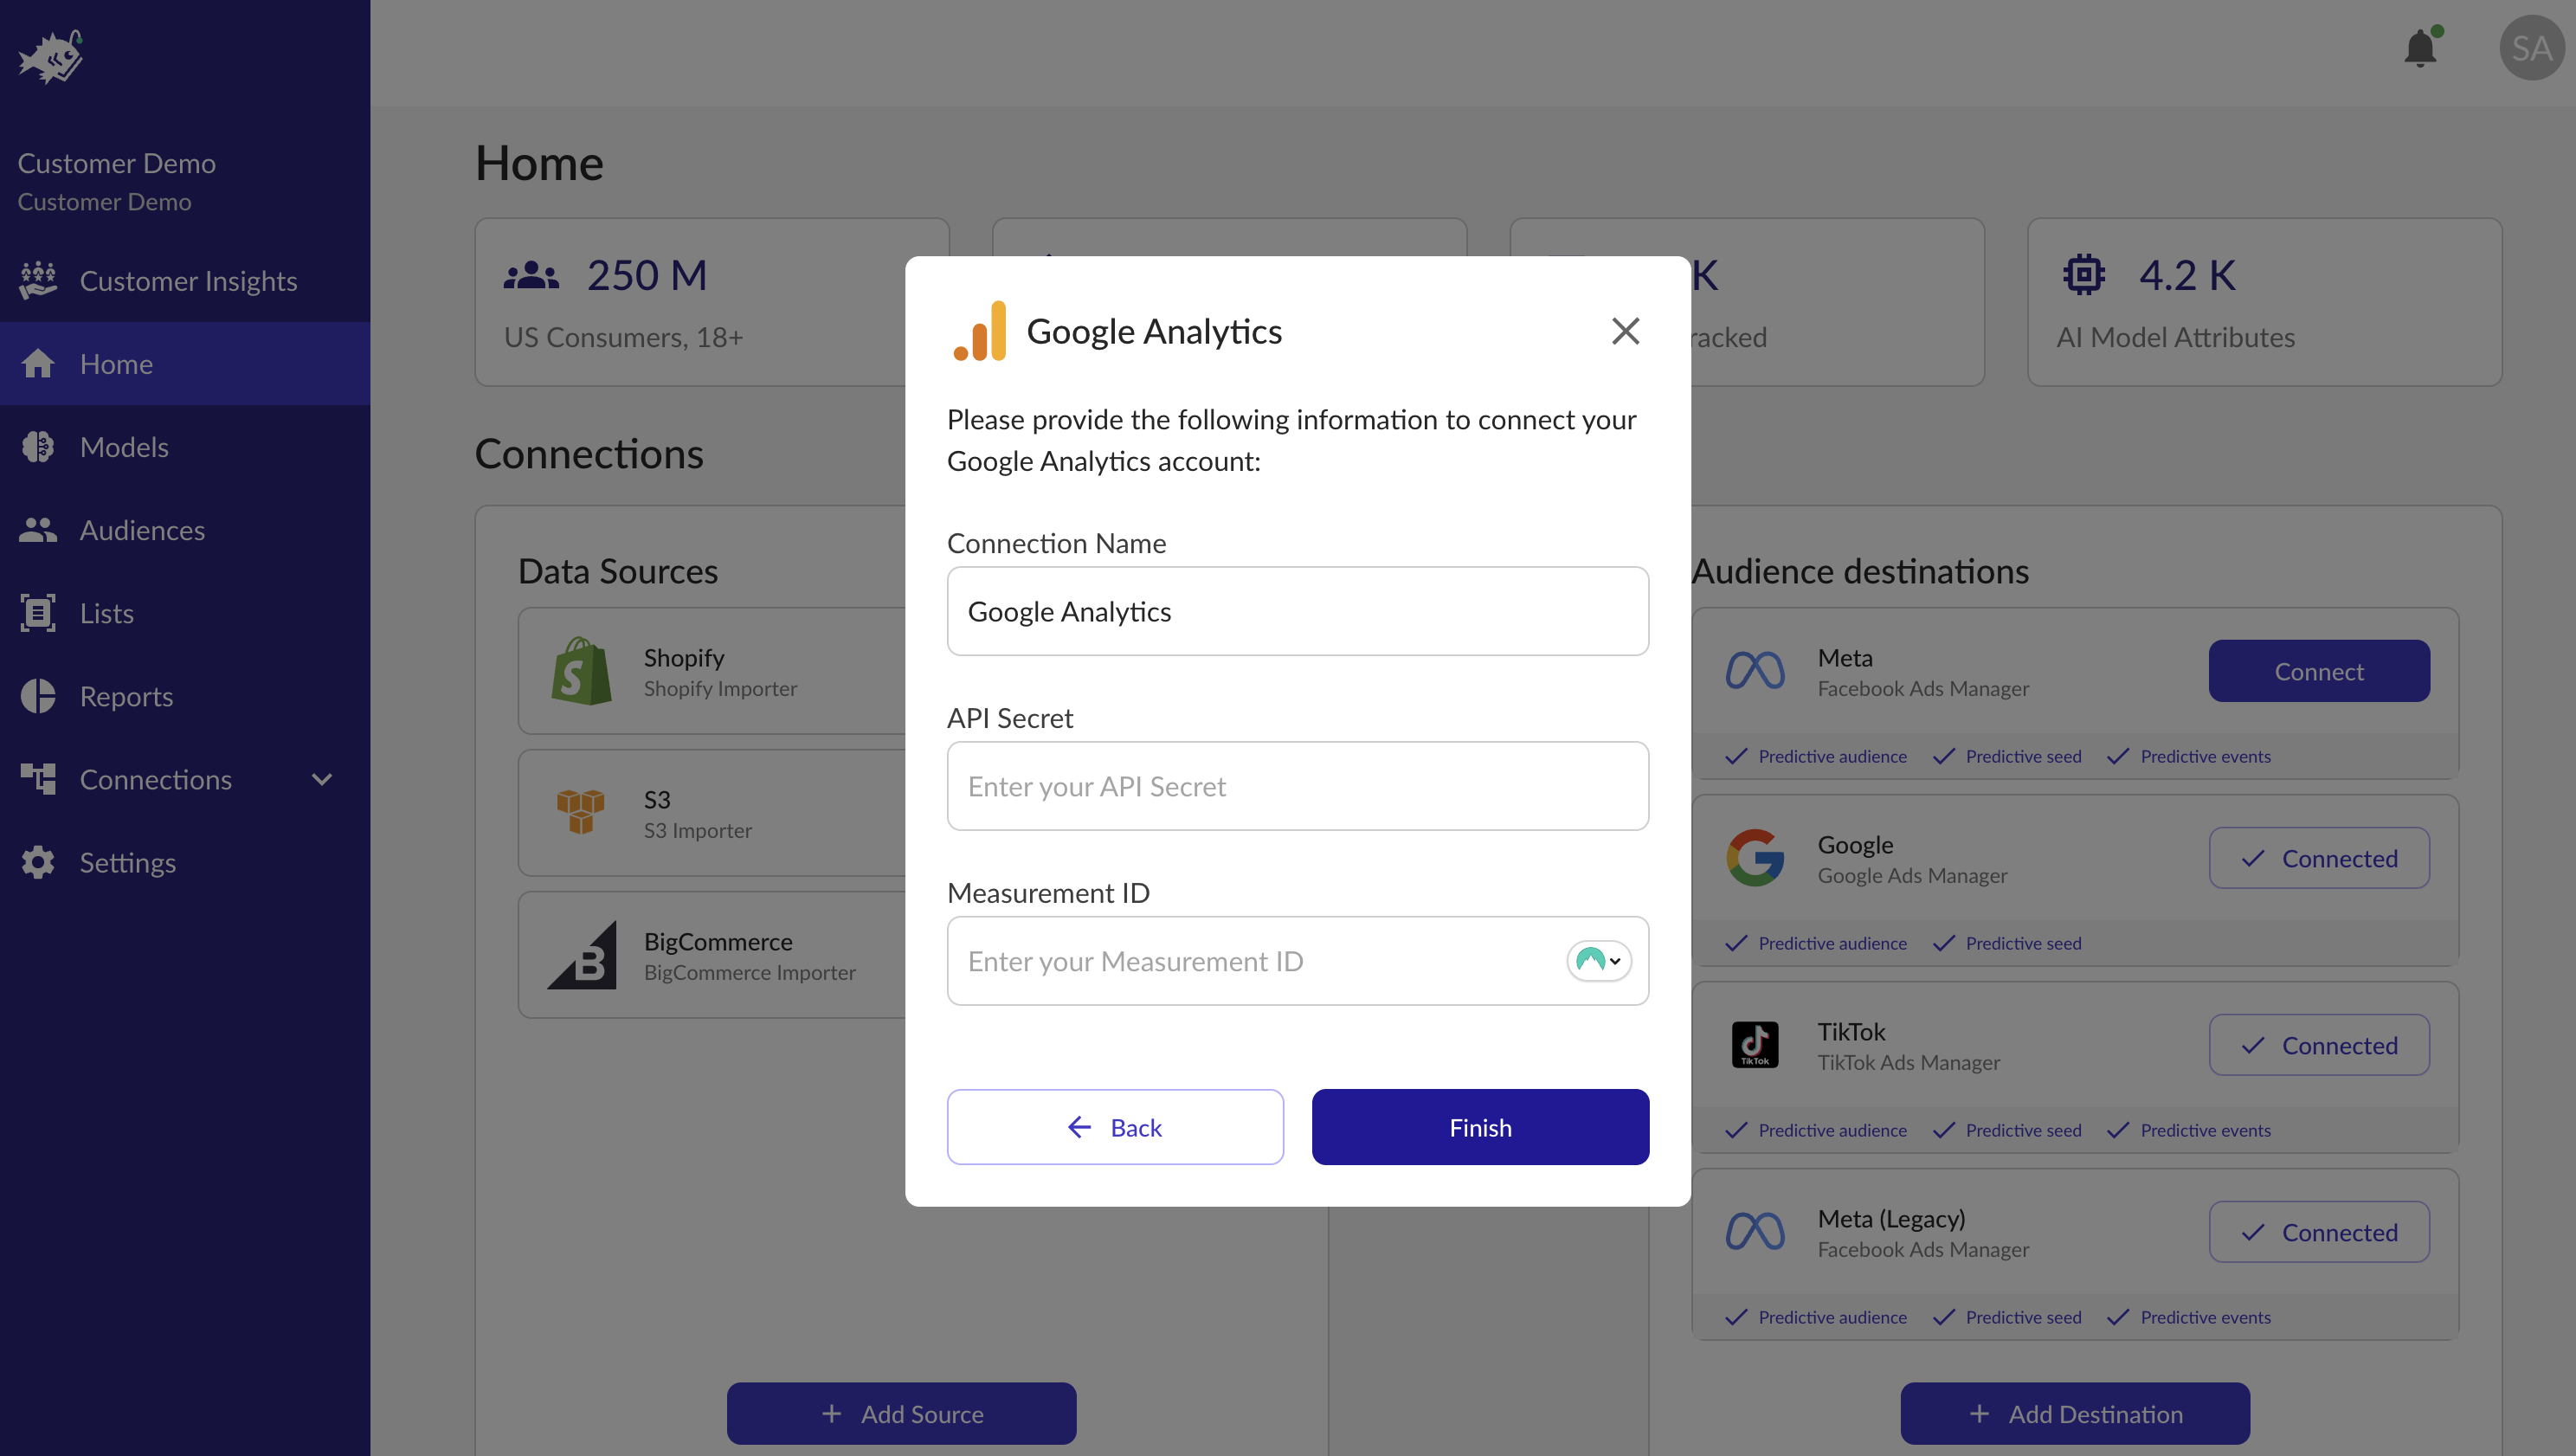Click the Meta (Legacy) logo

(1755, 1231)
